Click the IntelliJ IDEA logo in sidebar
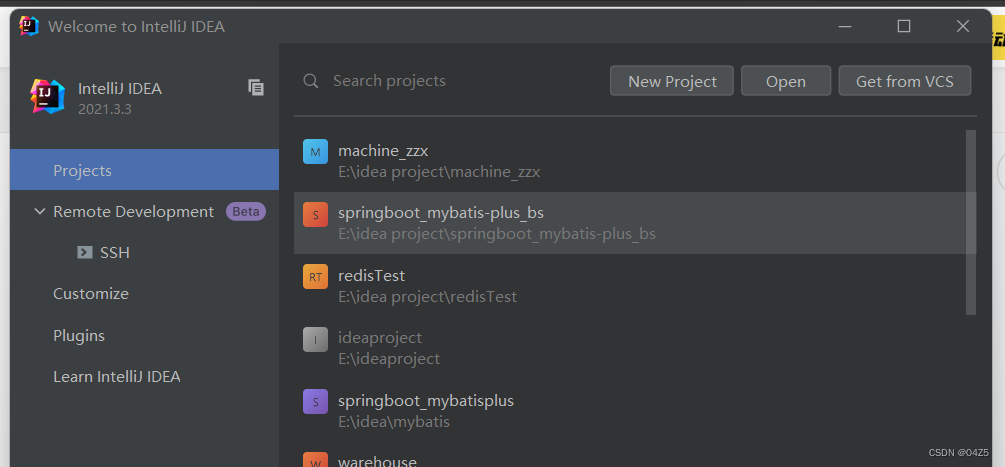This screenshot has height=467, width=1005. [x=47, y=96]
